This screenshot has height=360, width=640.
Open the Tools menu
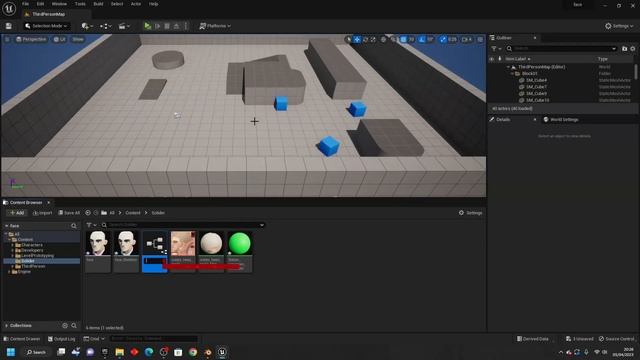click(x=80, y=4)
